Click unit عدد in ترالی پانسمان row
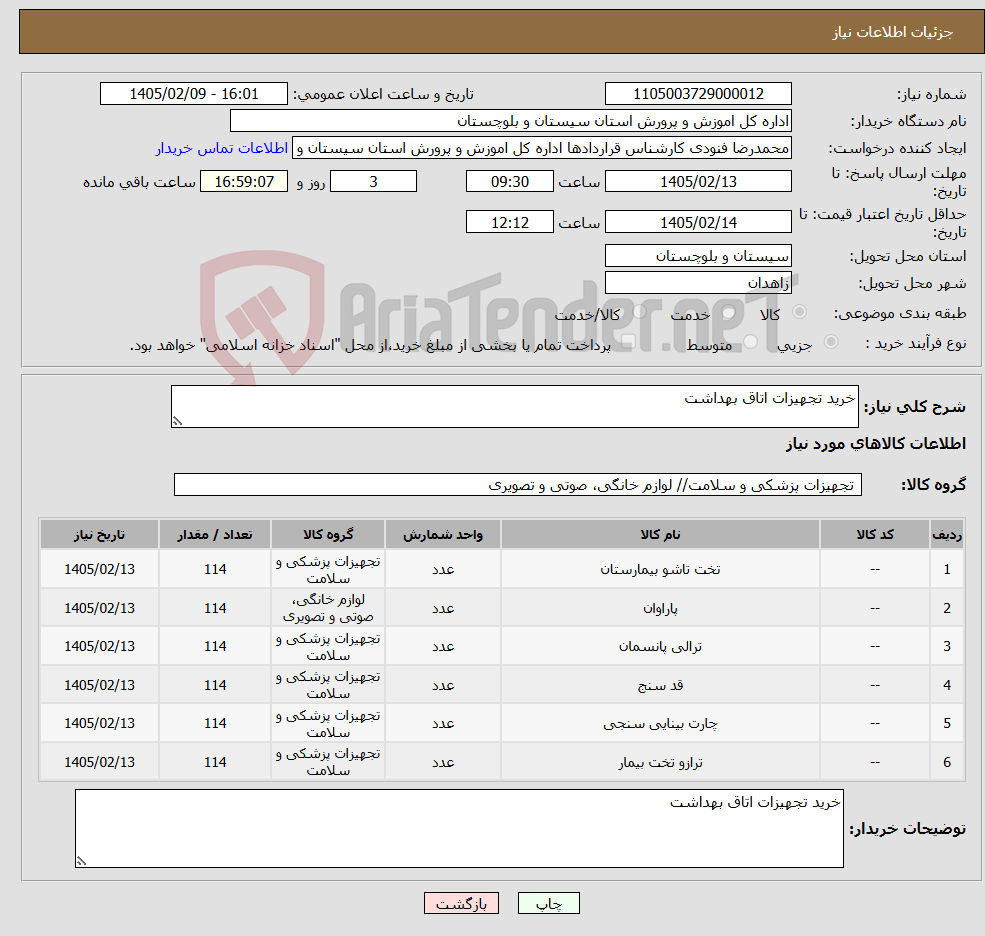 tap(443, 646)
